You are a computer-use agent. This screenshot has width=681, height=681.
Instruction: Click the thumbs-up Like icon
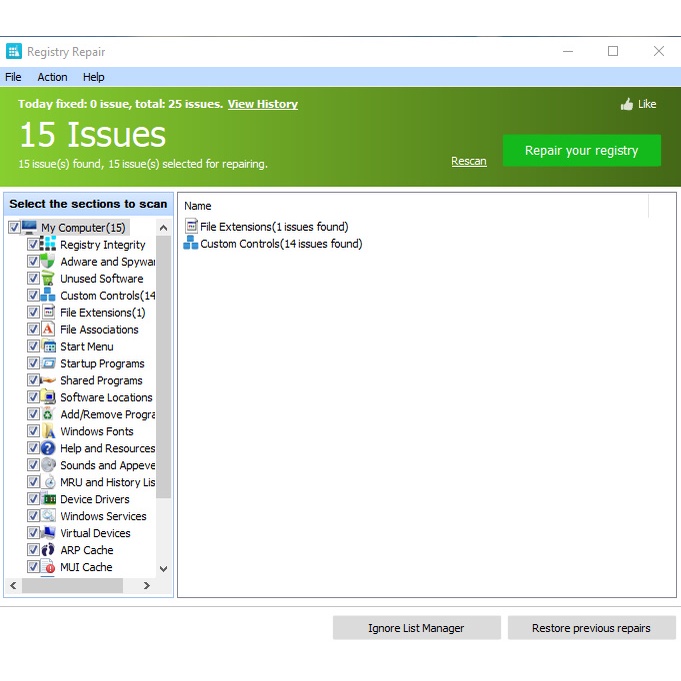[627, 104]
